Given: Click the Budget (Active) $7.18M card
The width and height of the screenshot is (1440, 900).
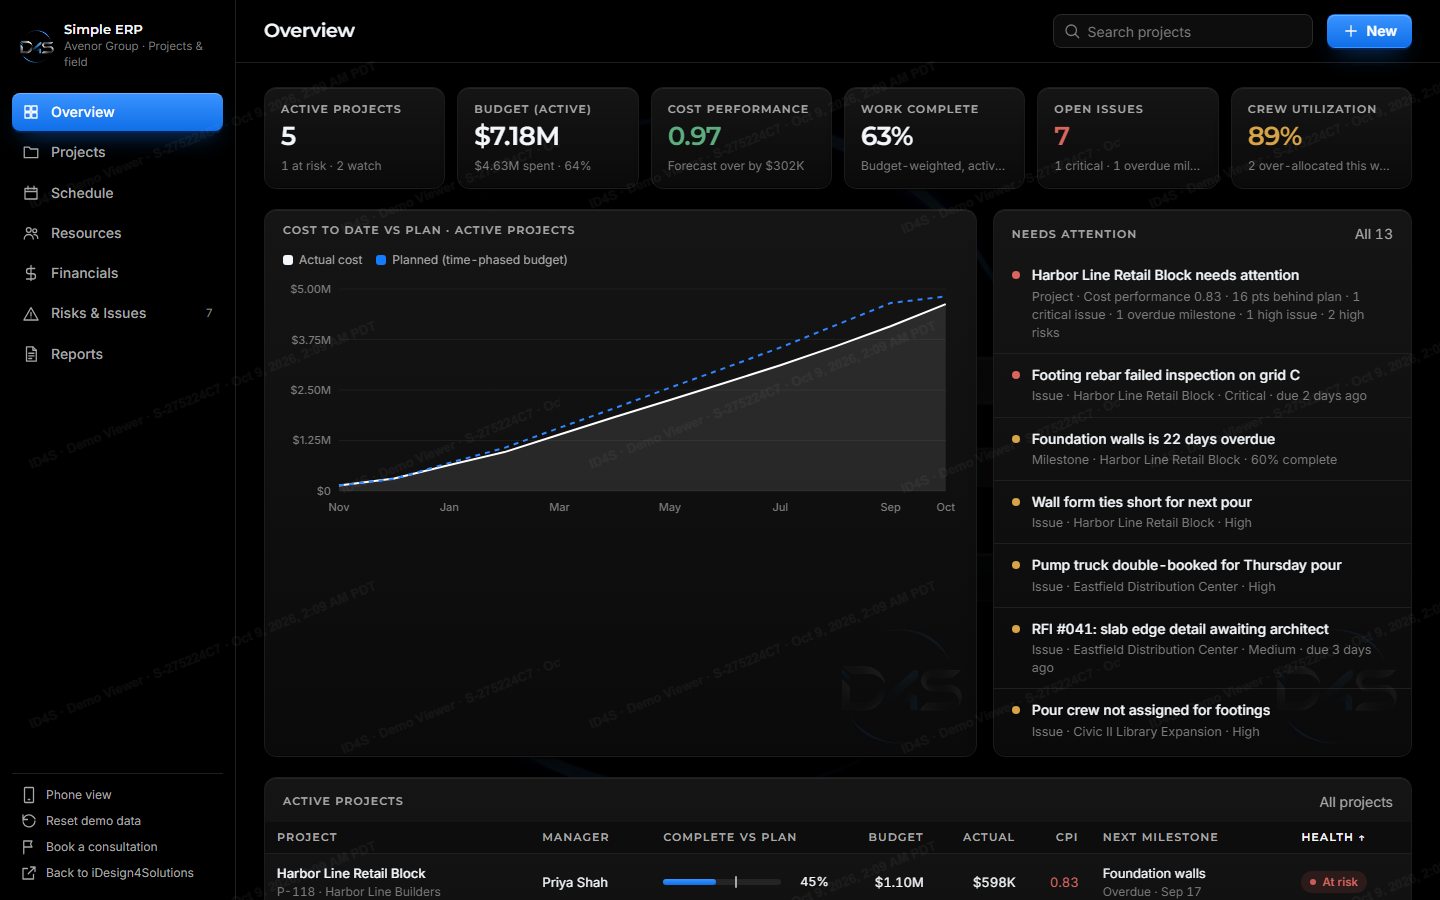Looking at the screenshot, I should click(548, 138).
